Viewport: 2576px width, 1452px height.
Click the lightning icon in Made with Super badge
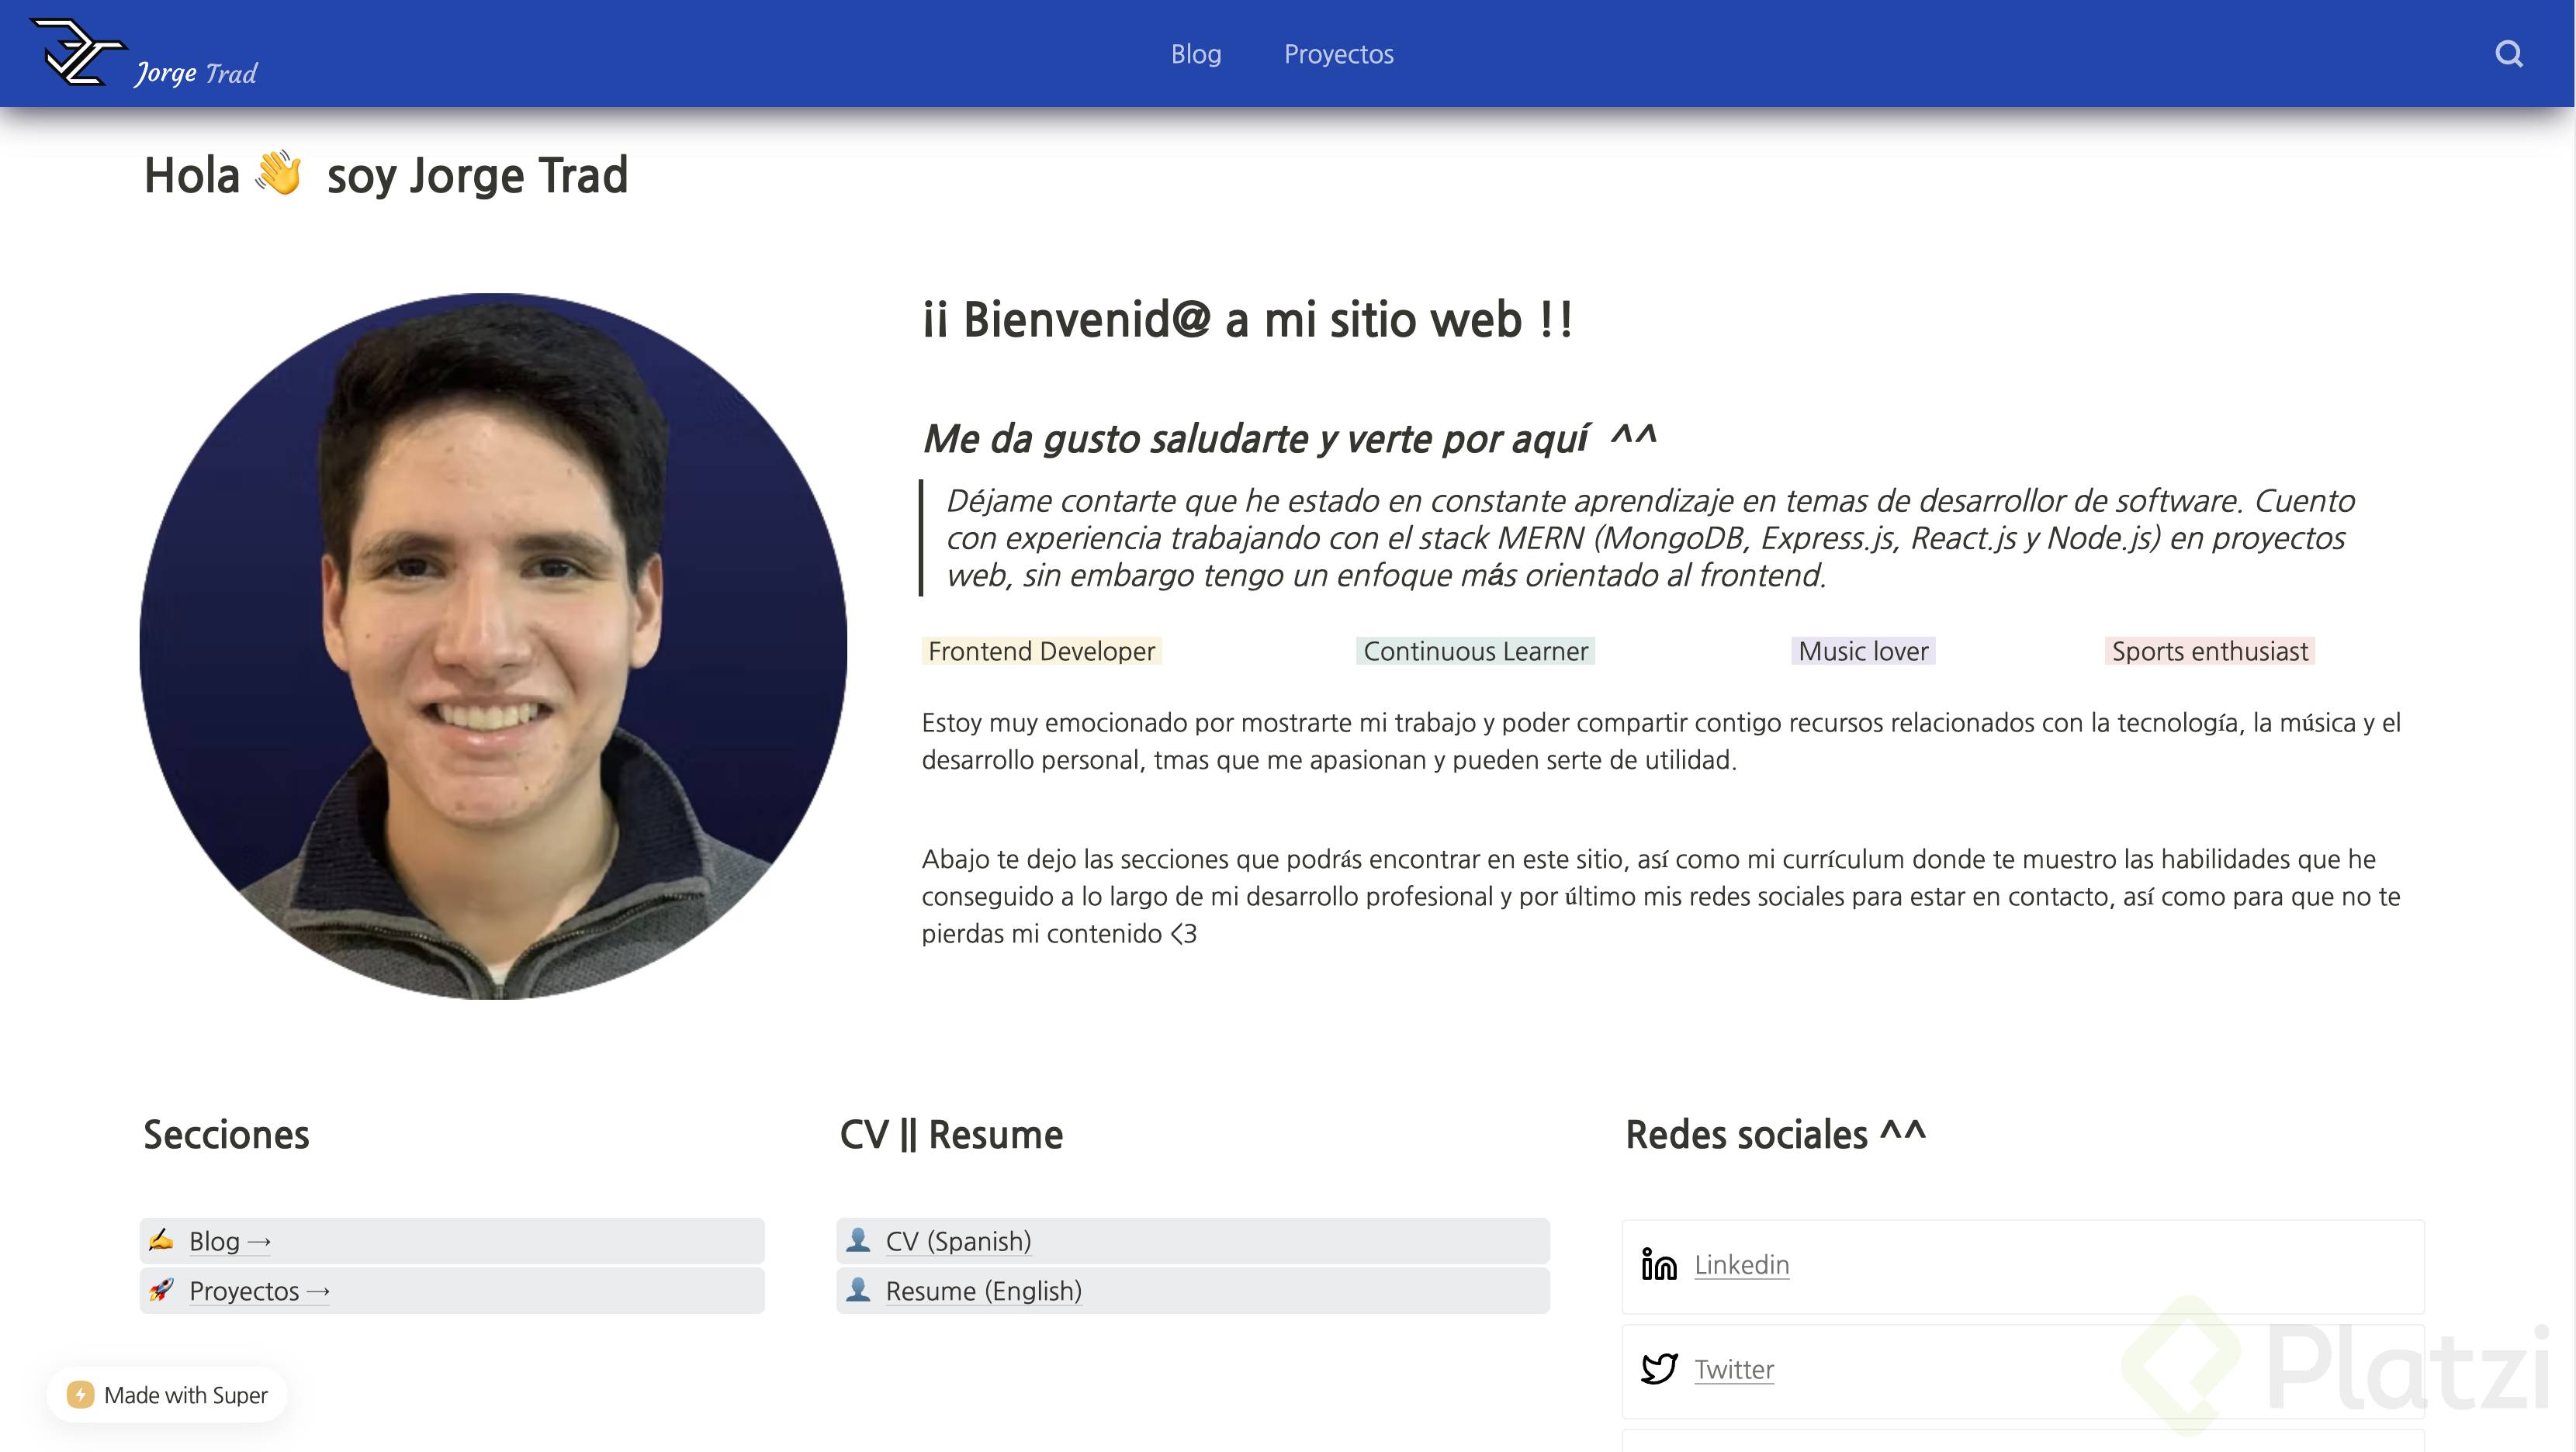point(80,1395)
